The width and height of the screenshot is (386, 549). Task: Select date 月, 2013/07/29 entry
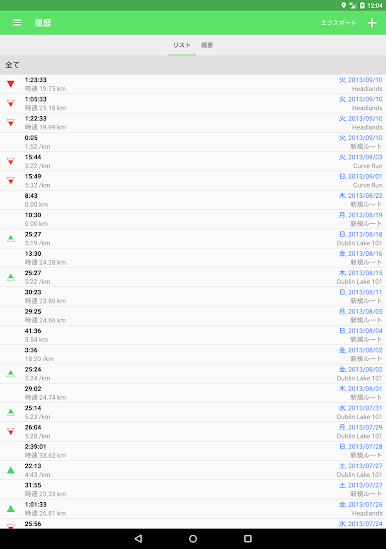click(360, 427)
